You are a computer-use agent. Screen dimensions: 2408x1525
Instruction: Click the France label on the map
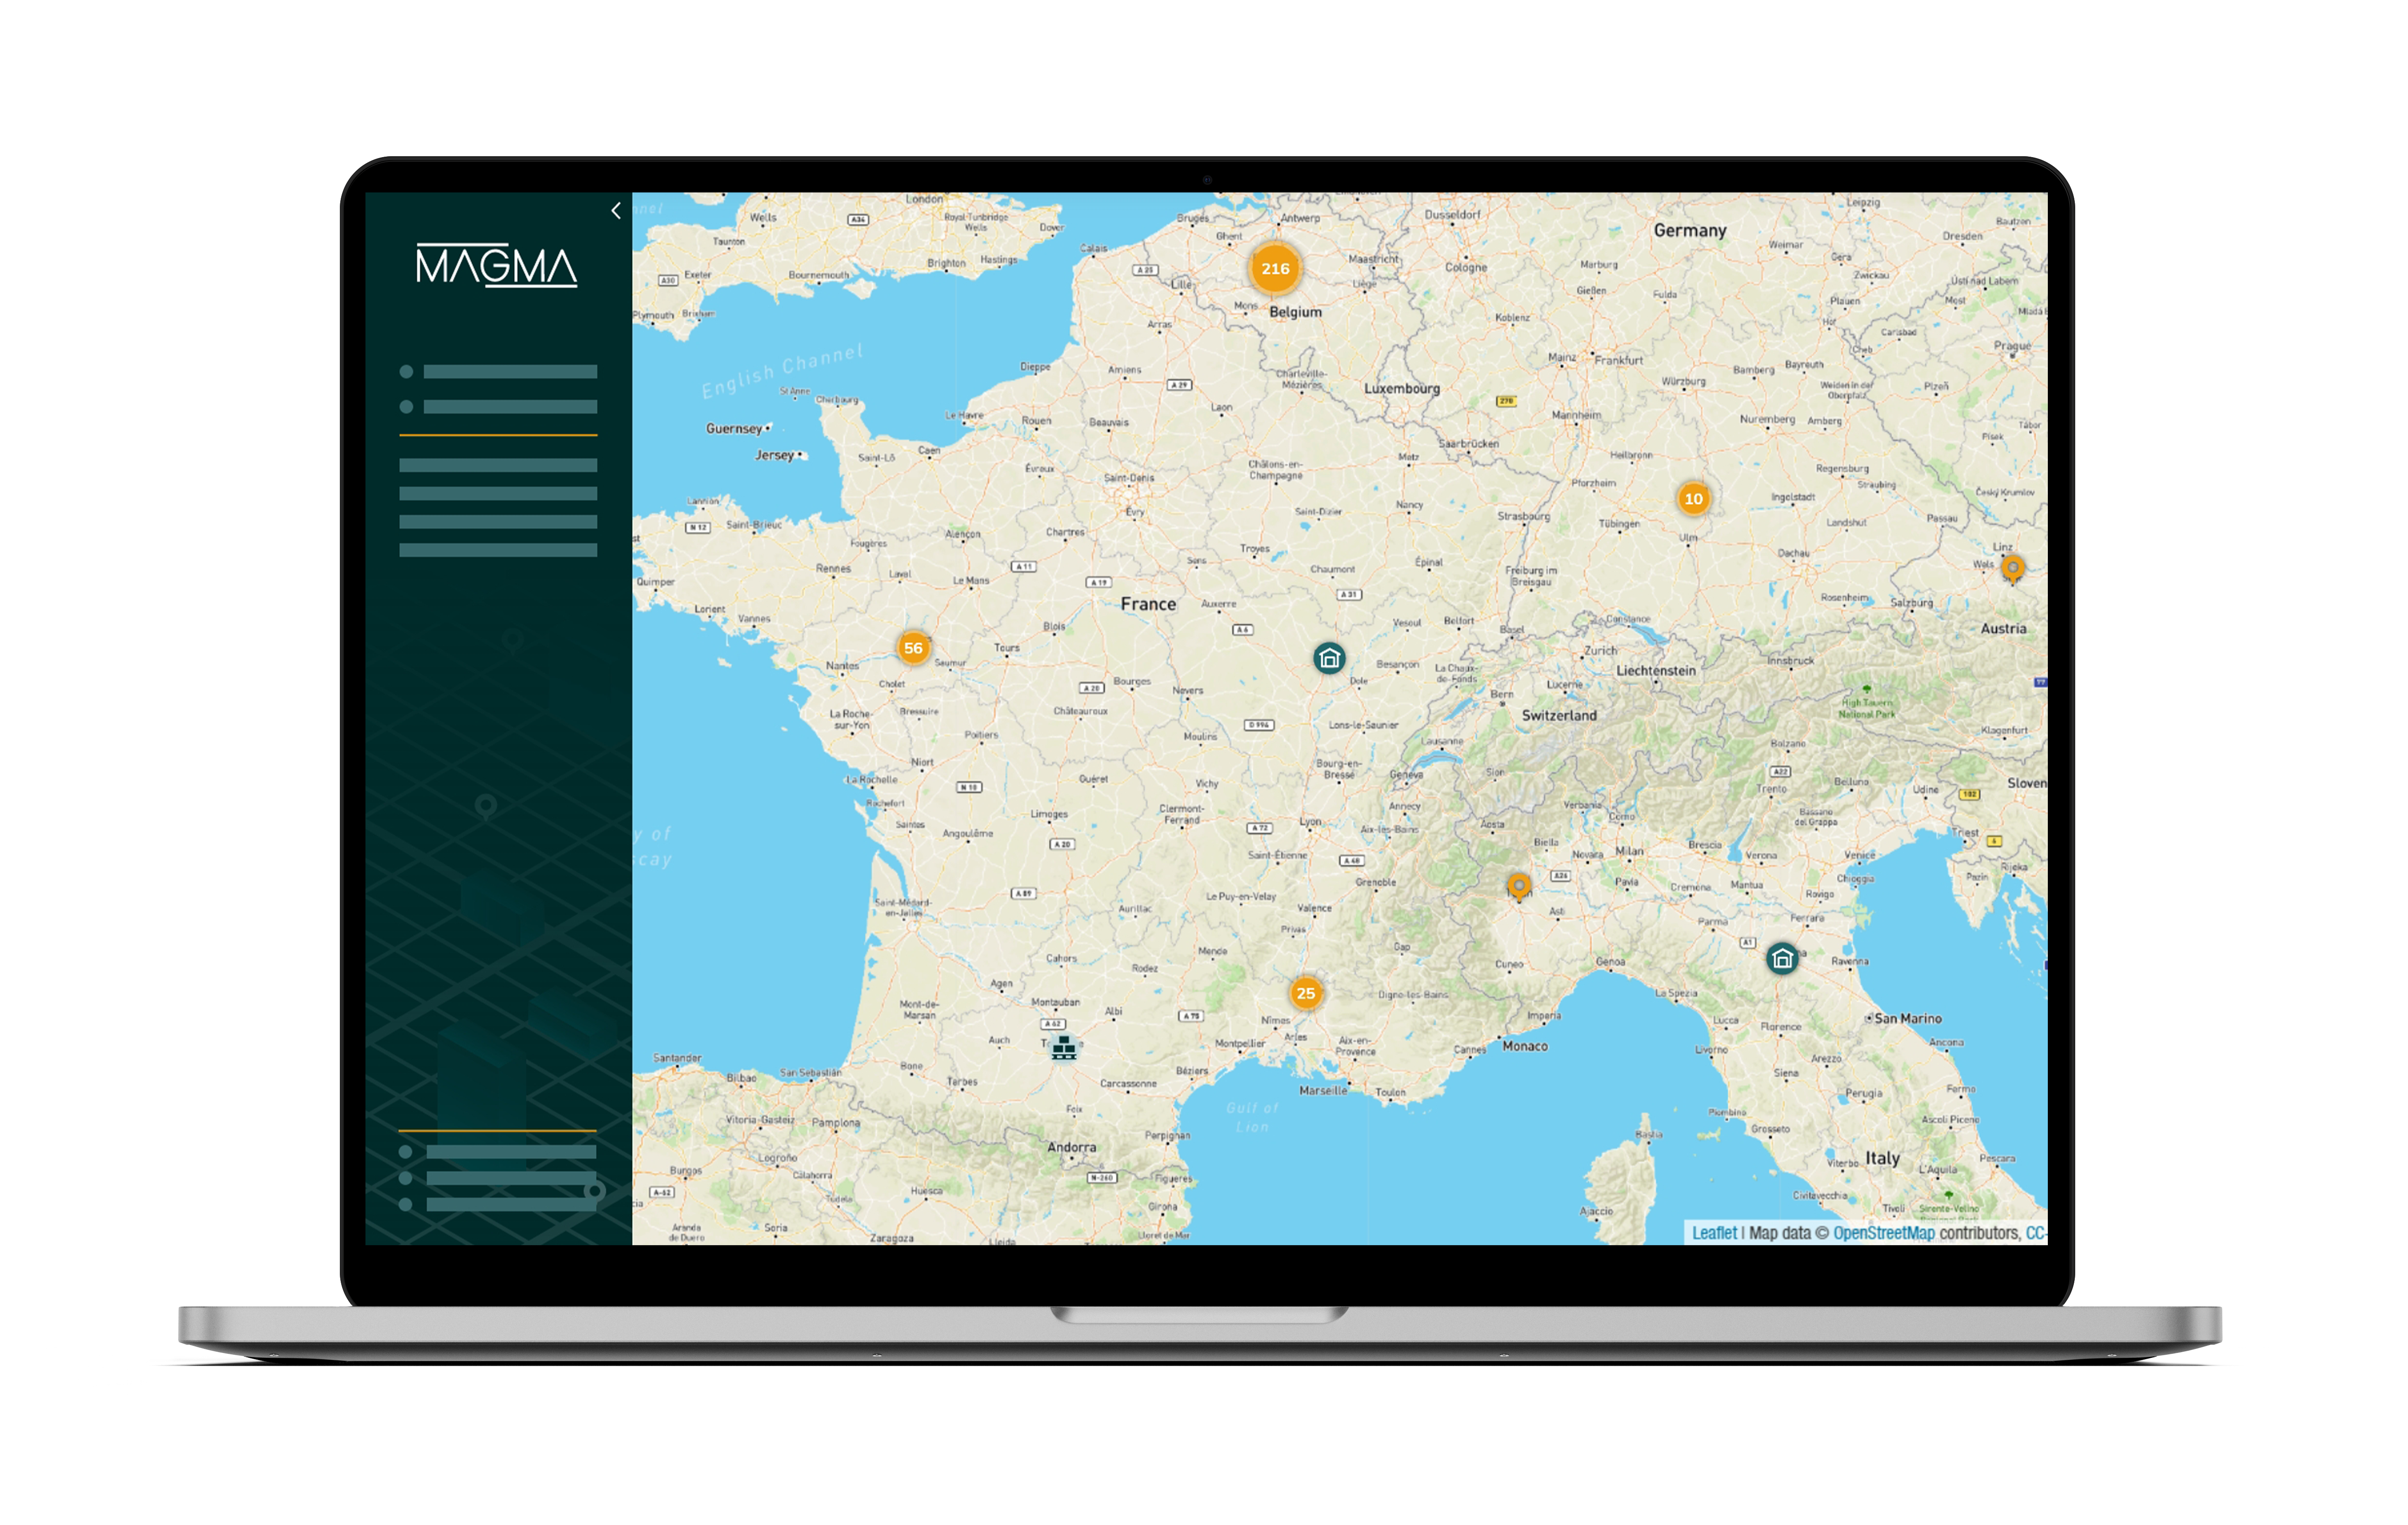coord(1148,604)
